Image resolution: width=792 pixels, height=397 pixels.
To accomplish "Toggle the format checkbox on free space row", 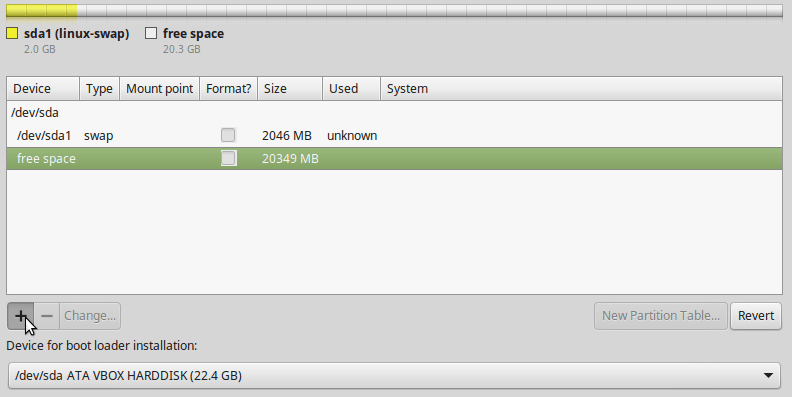I will click(228, 158).
